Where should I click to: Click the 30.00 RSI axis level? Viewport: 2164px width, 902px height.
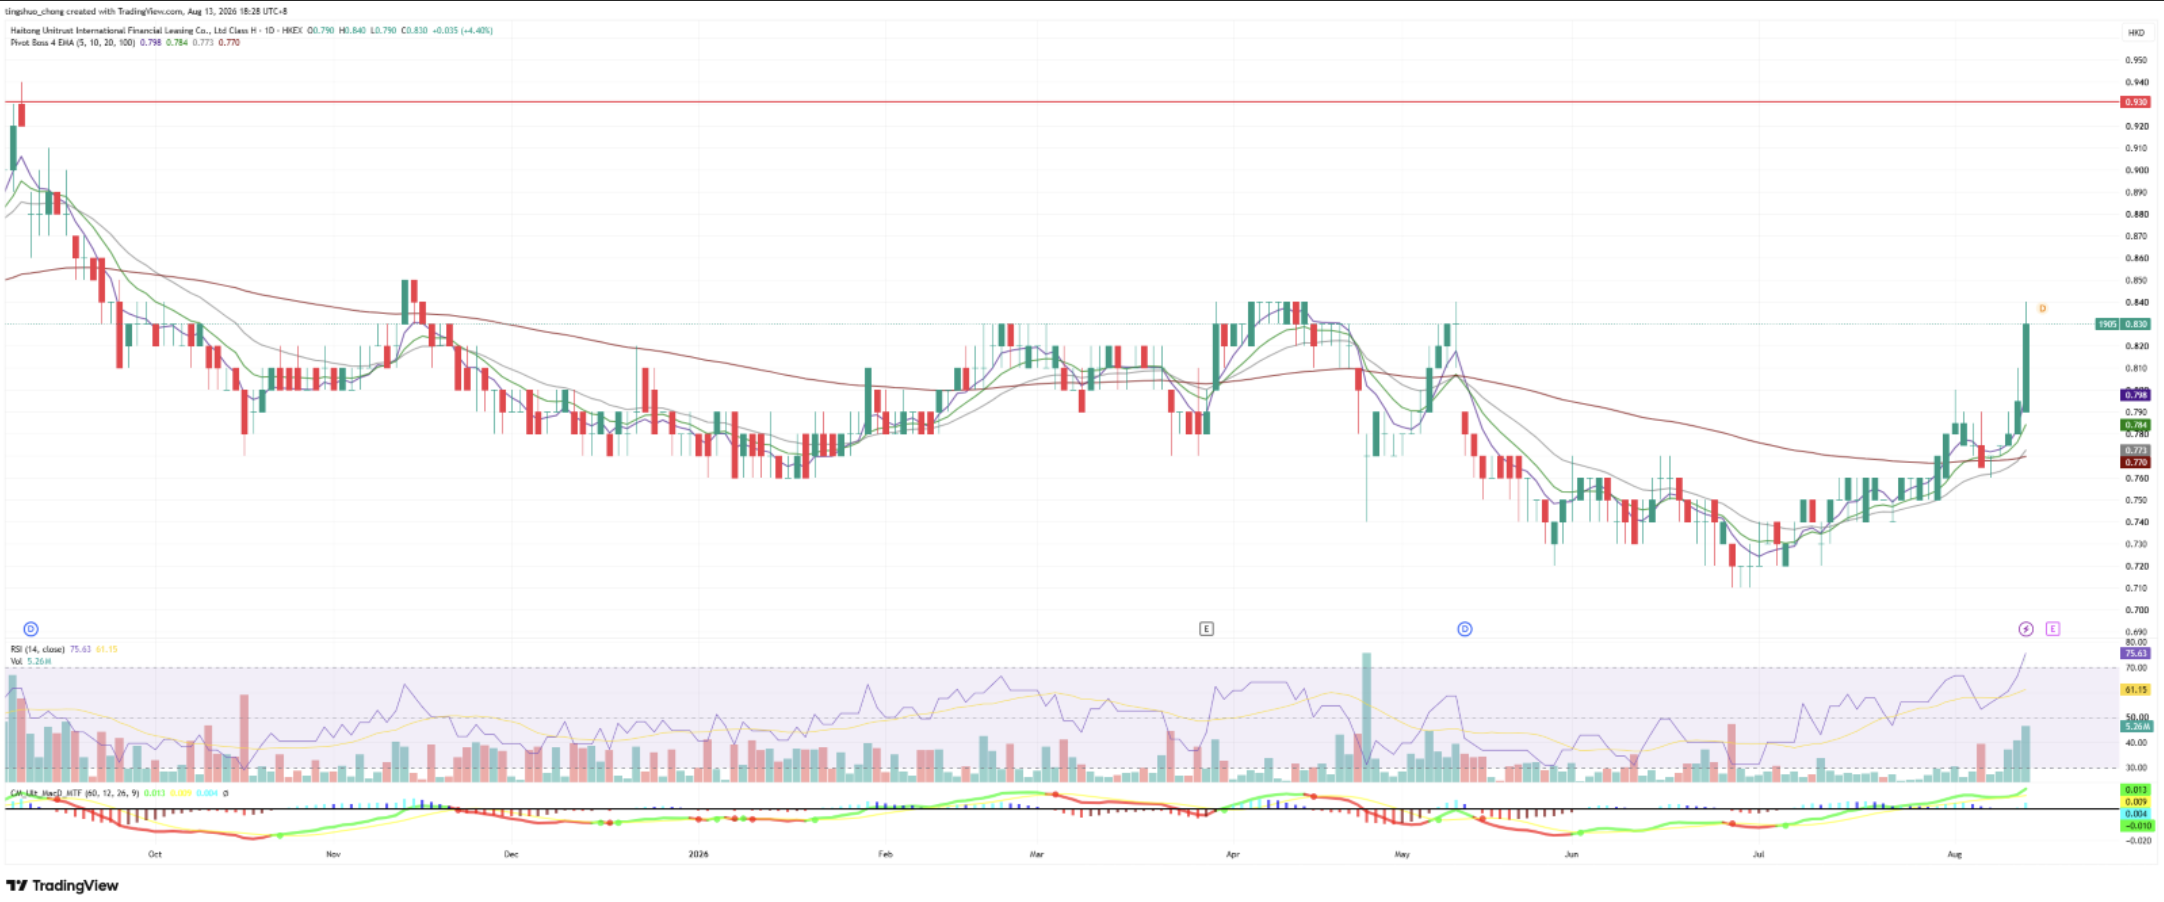pyautogui.click(x=2136, y=768)
